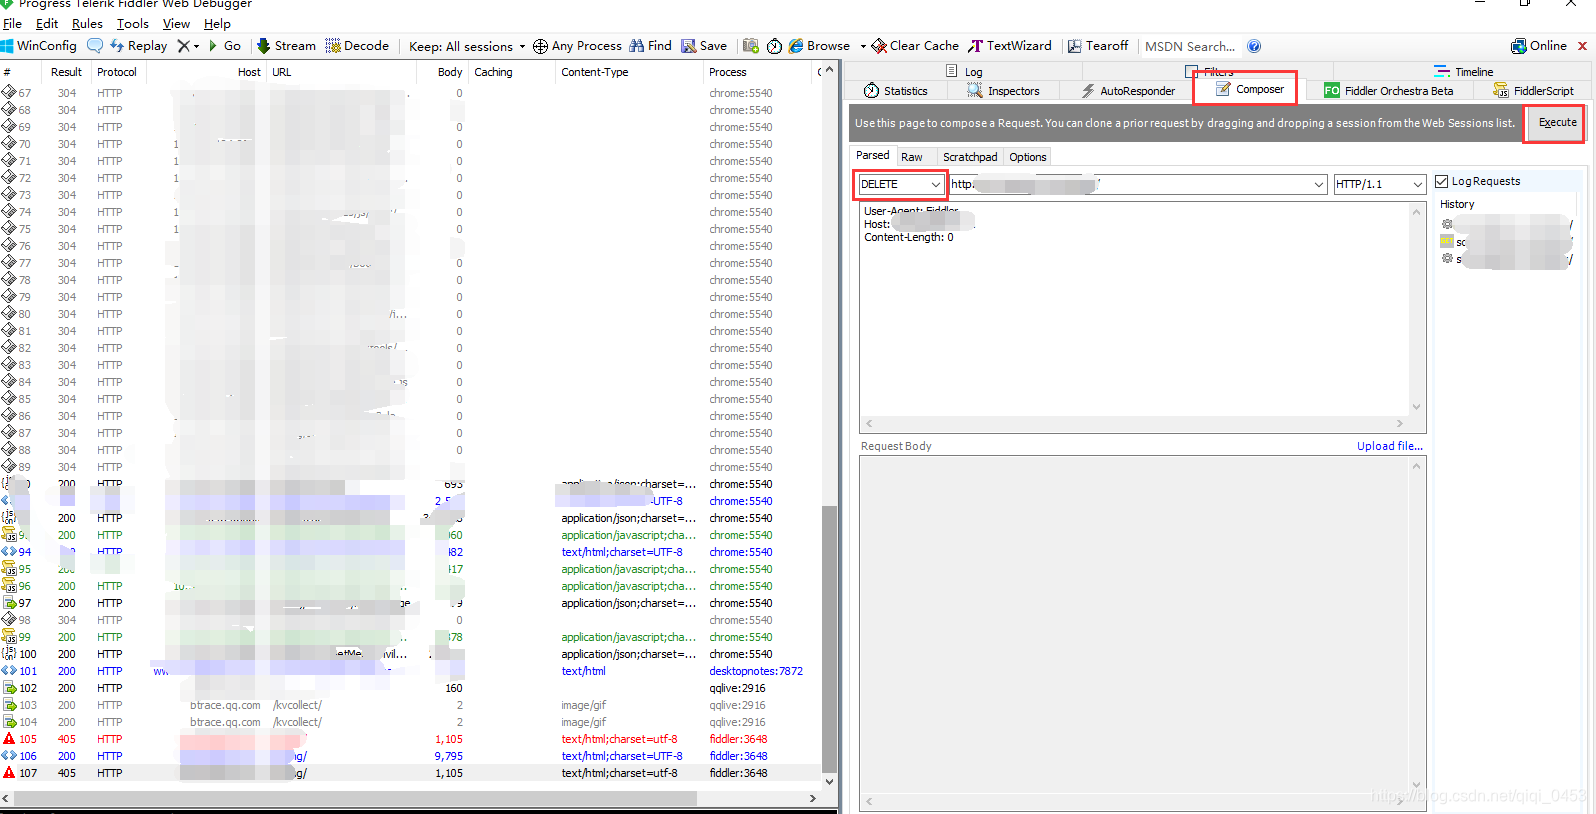Screen dimensions: 1596x814
Task: Open the File menu
Action: tap(12, 24)
